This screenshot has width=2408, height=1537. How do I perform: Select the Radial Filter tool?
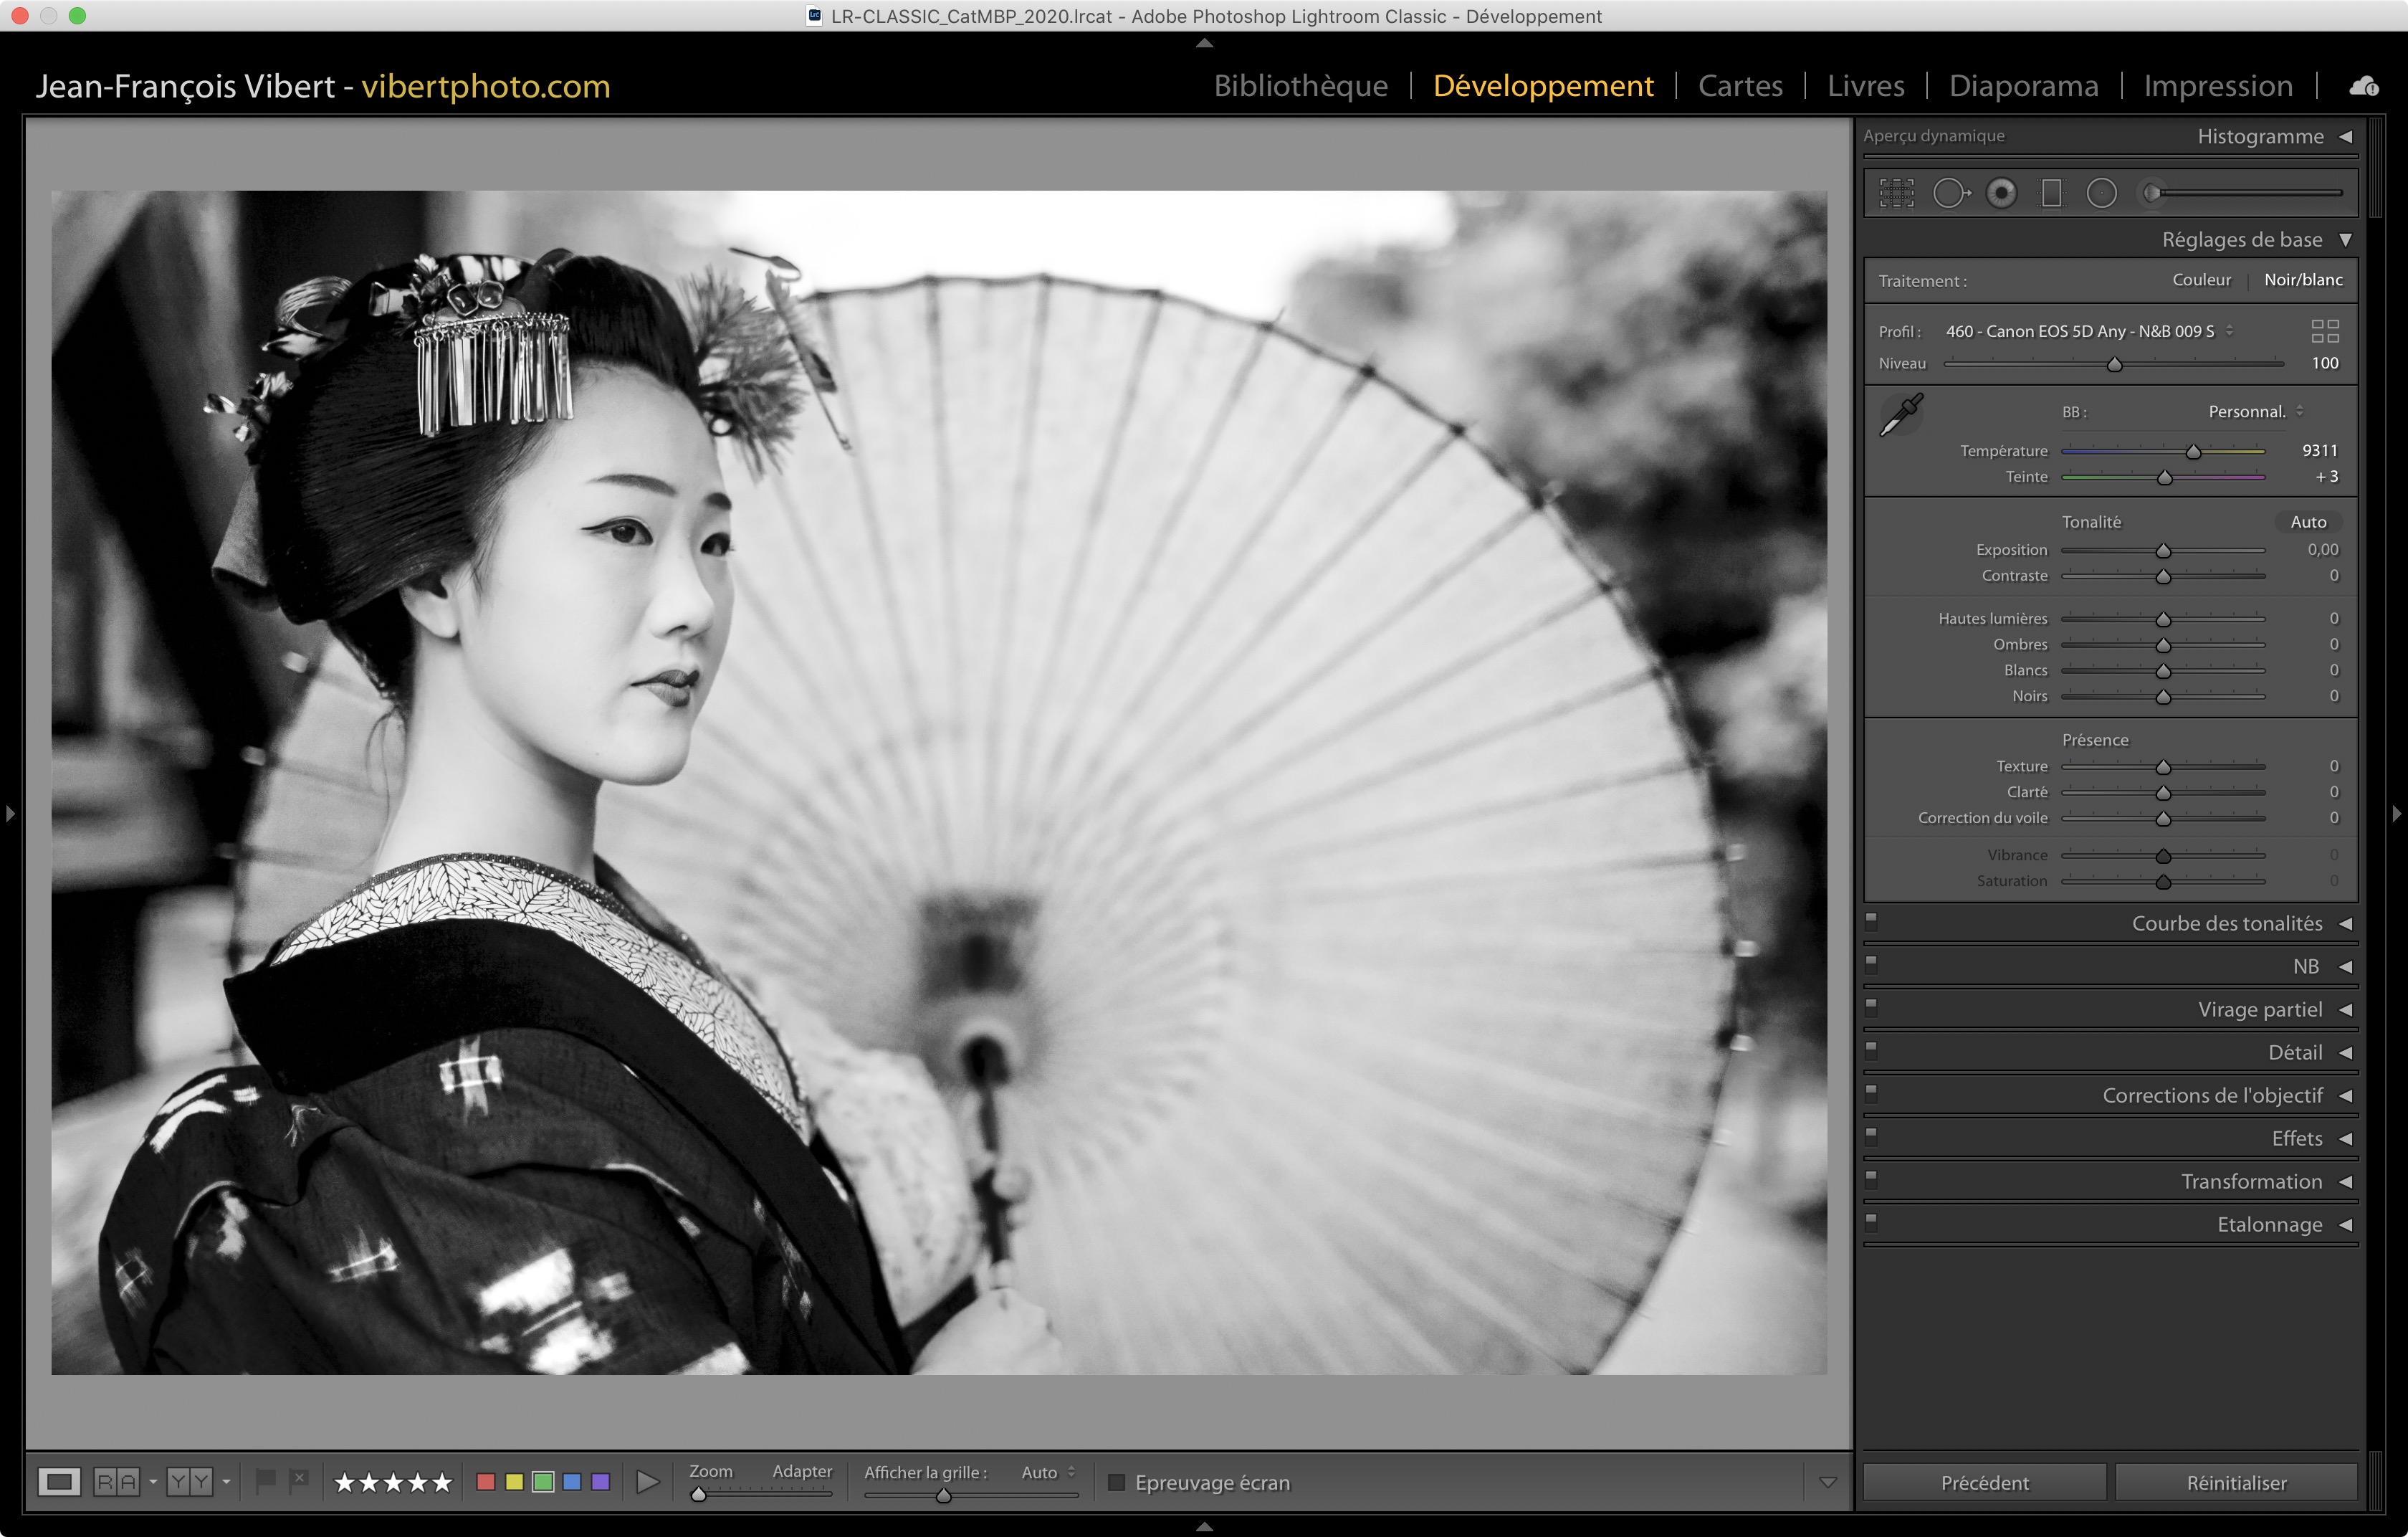coord(2101,193)
